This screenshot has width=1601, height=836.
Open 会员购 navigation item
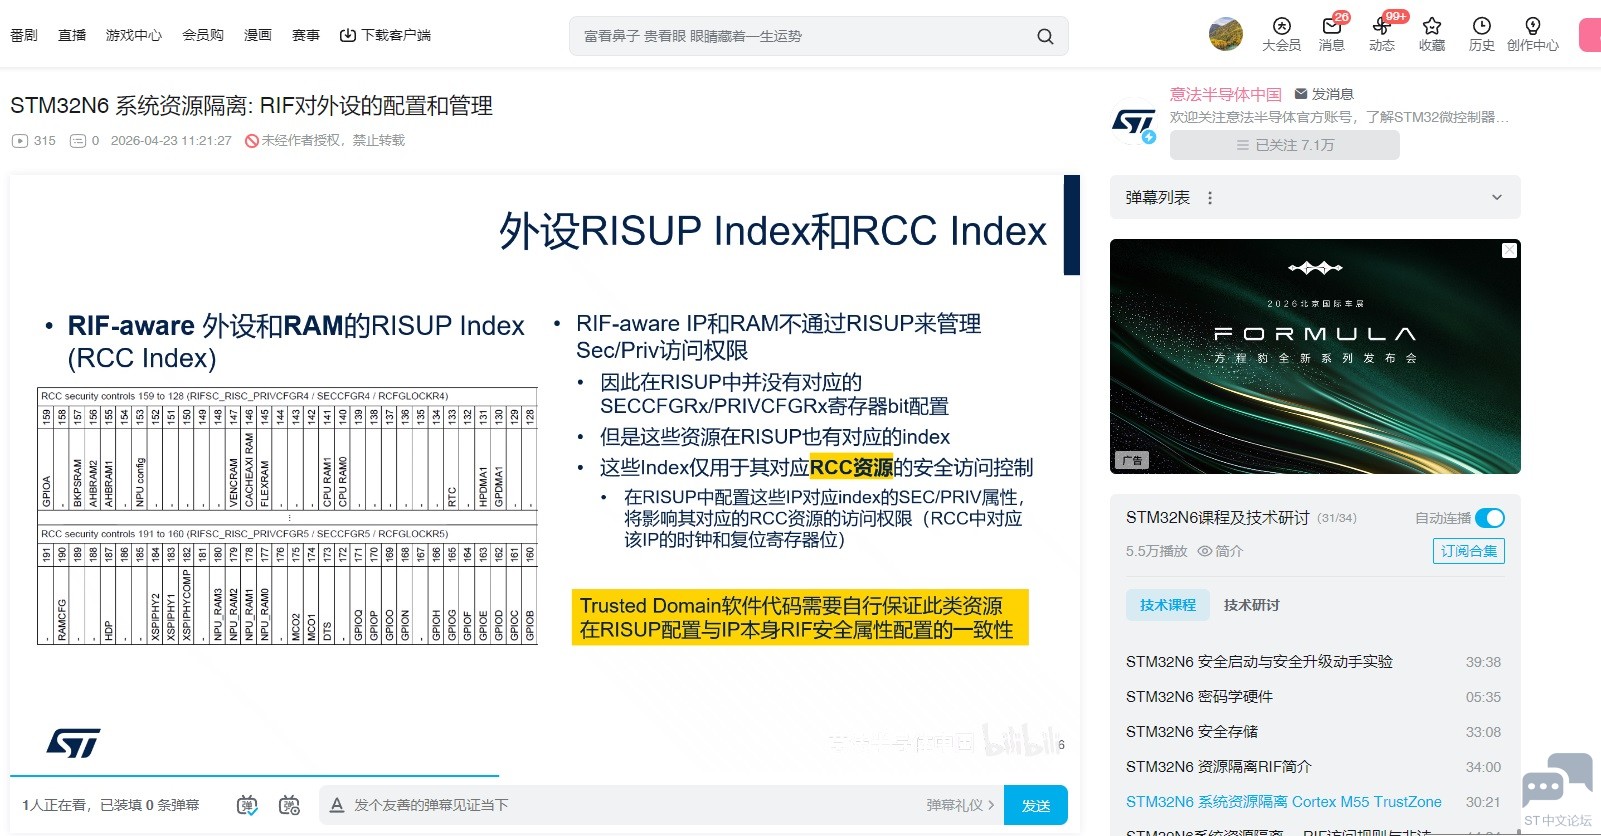(x=203, y=35)
